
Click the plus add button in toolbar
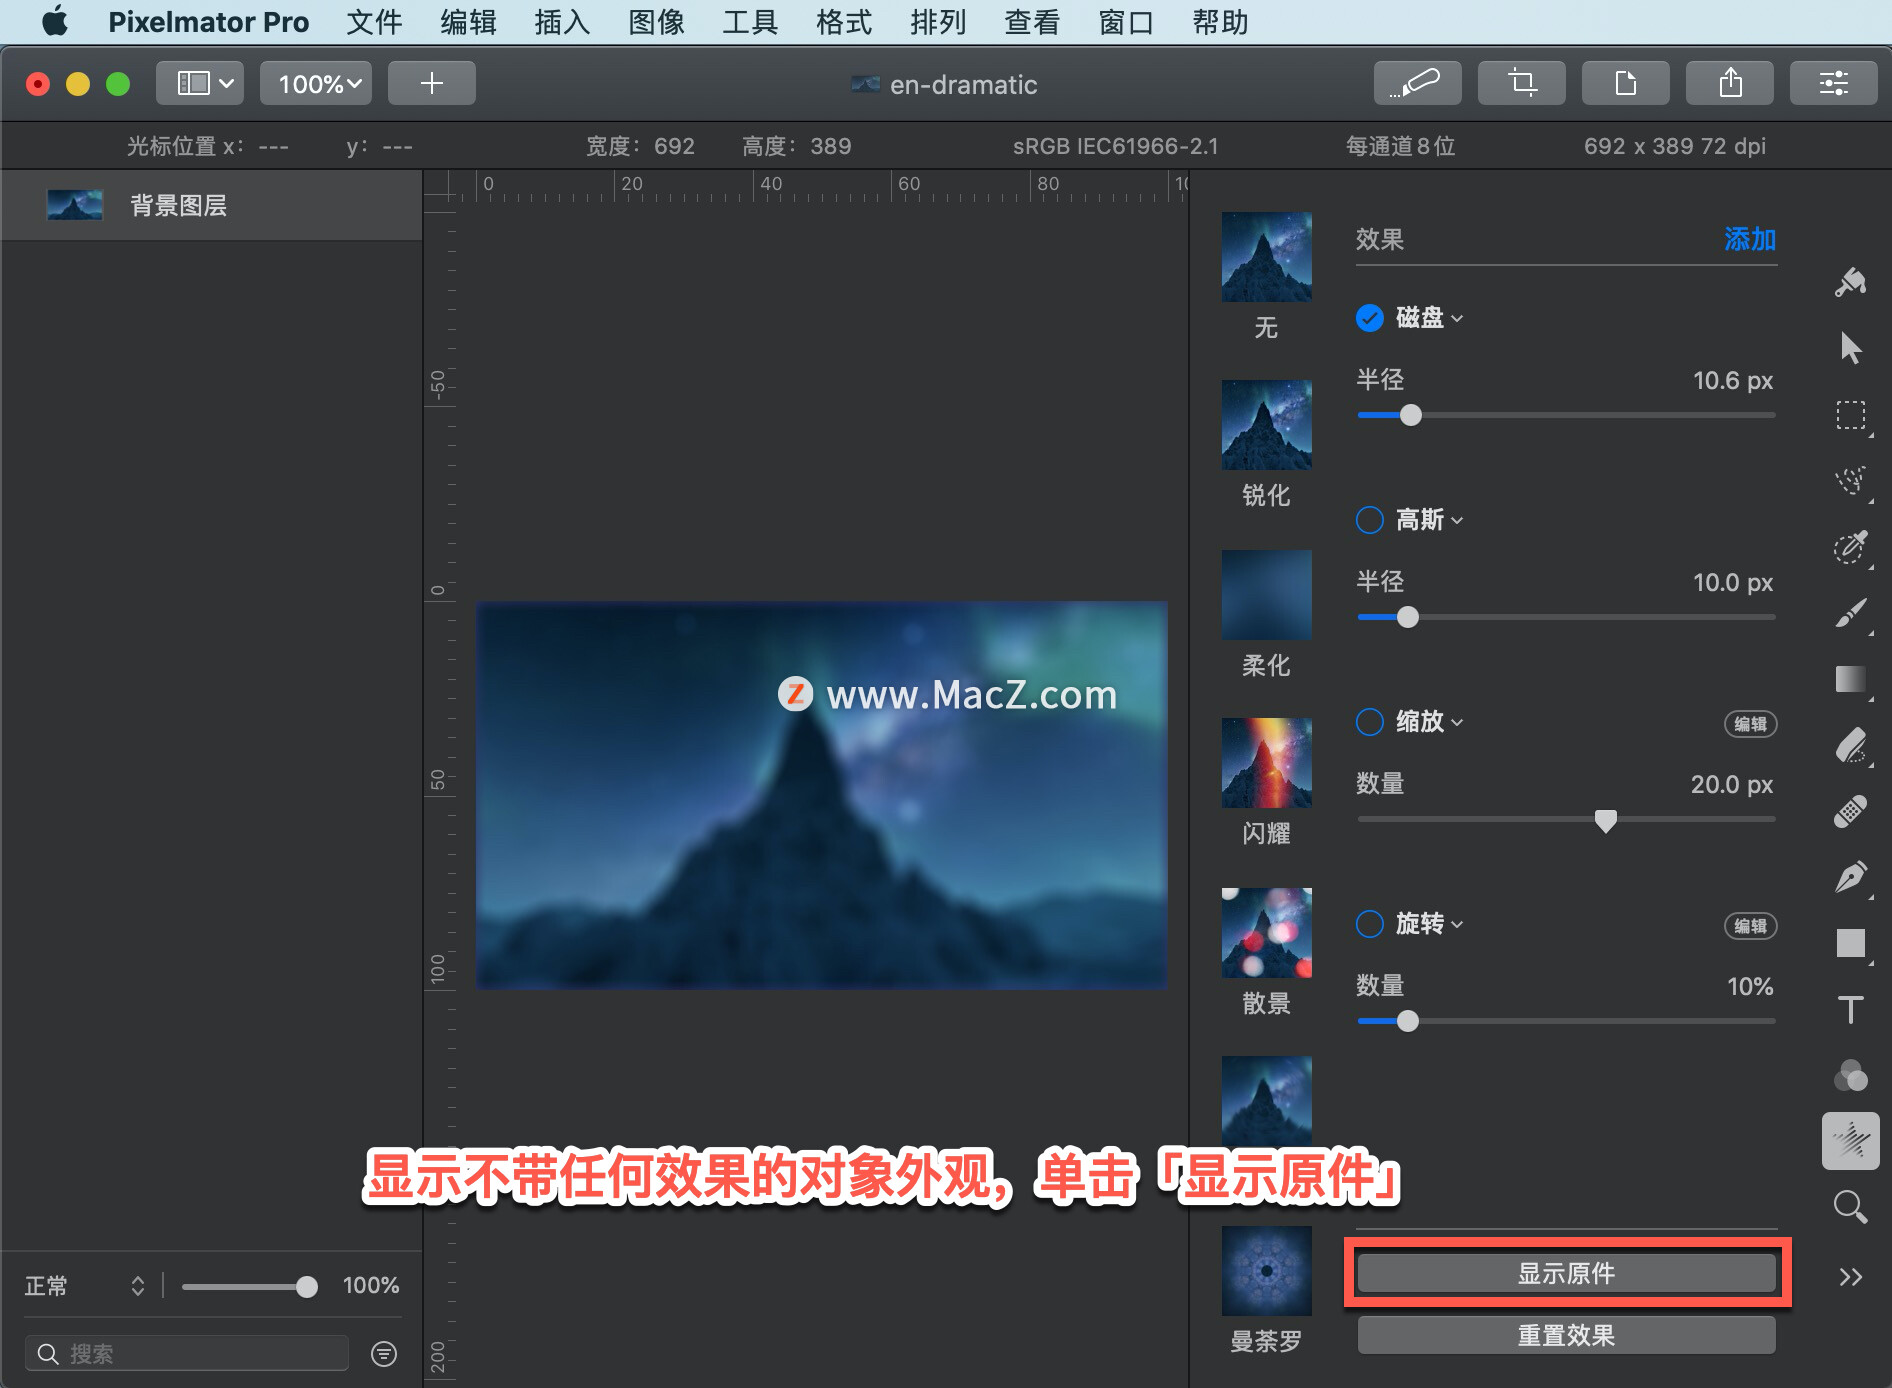[431, 83]
